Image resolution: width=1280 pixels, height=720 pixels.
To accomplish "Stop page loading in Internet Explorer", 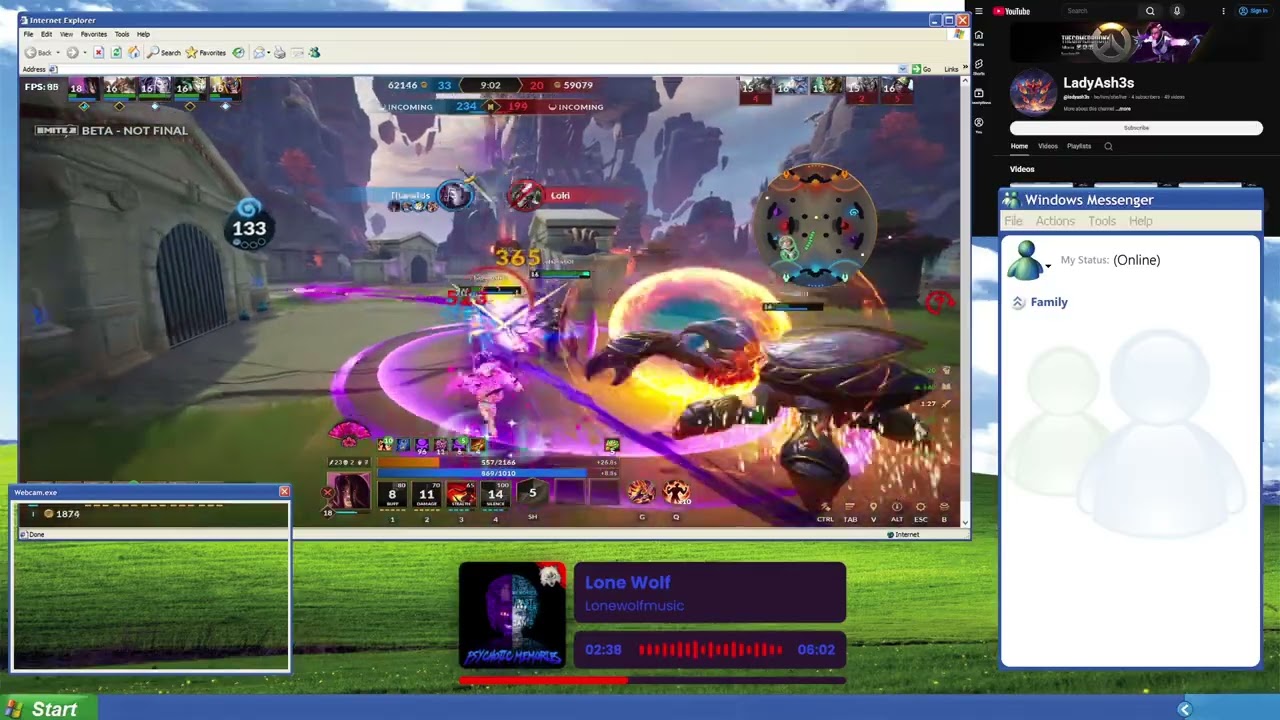I will click(98, 52).
